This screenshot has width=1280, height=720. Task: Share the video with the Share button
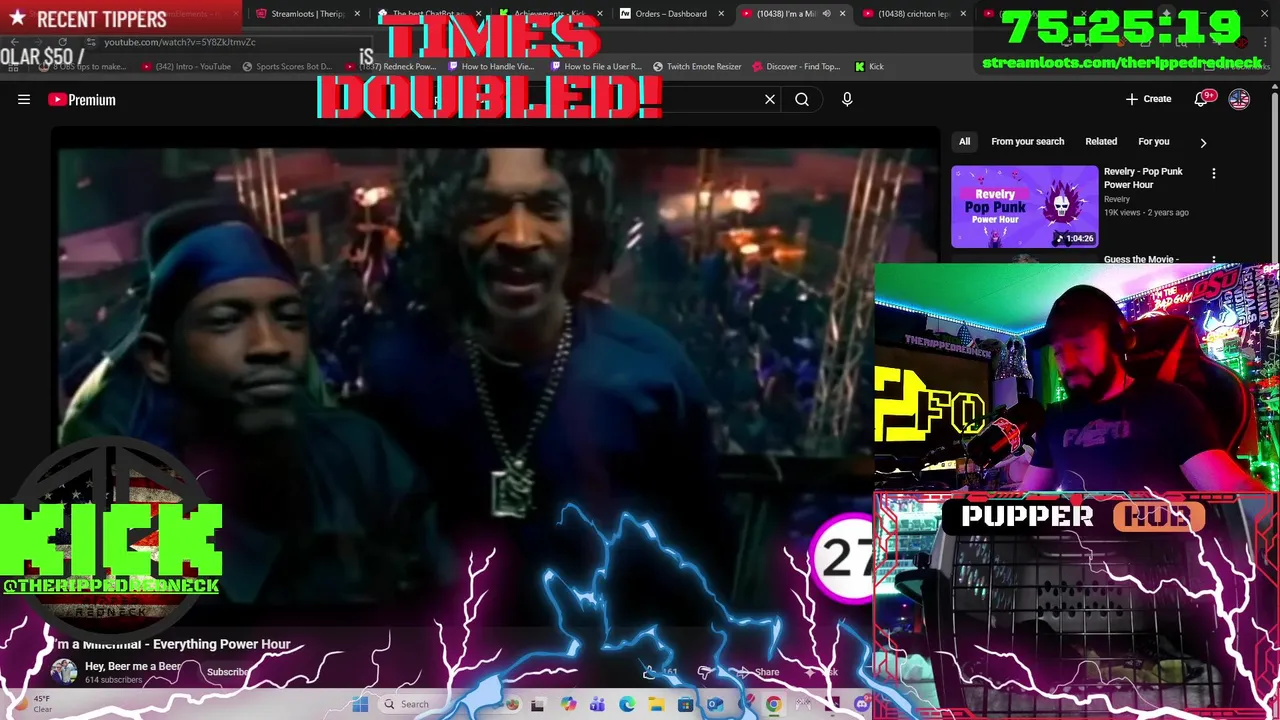click(x=758, y=672)
